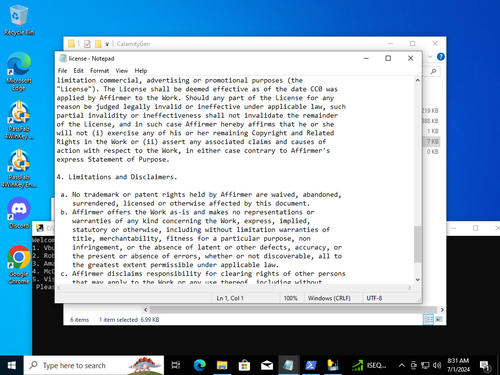
Task: Show hidden system tray icons
Action: pyautogui.click(x=402, y=366)
